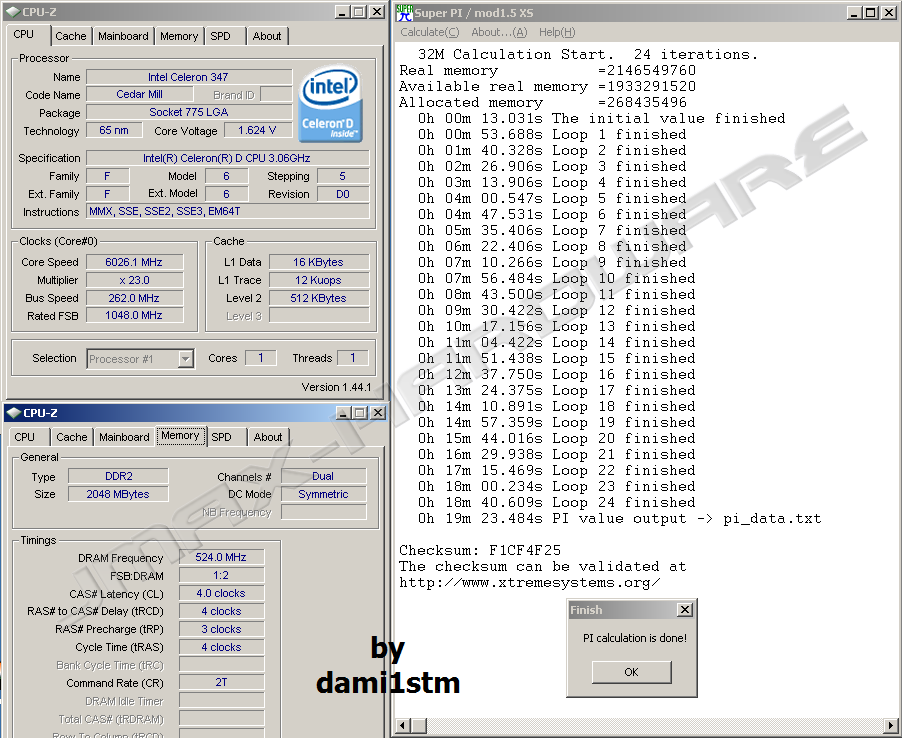The width and height of the screenshot is (902, 738).
Task: Click the '32M Calculation Start. 24 iterations.' line
Action: (x=588, y=55)
